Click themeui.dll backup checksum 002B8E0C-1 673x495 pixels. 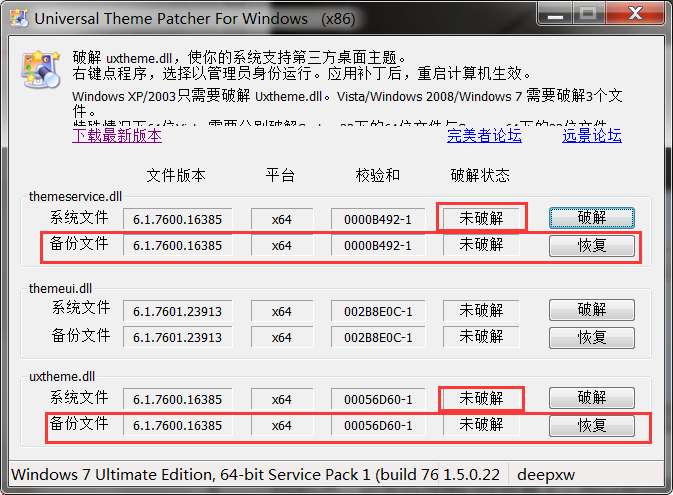378,337
